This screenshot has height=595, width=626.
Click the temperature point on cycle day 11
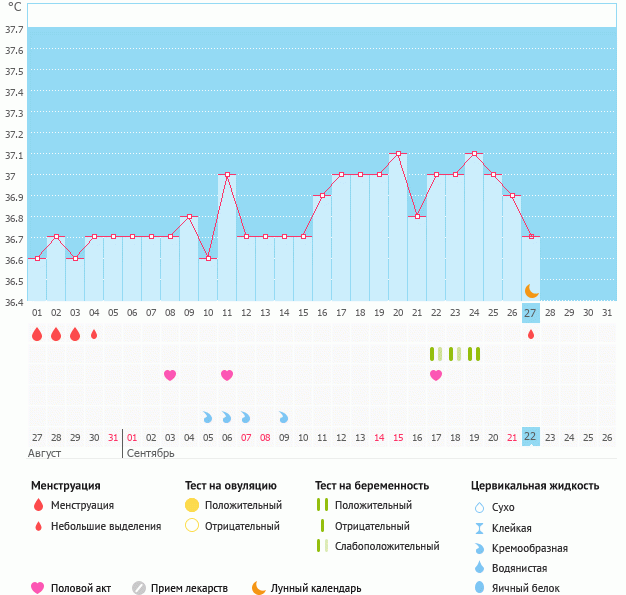227,175
